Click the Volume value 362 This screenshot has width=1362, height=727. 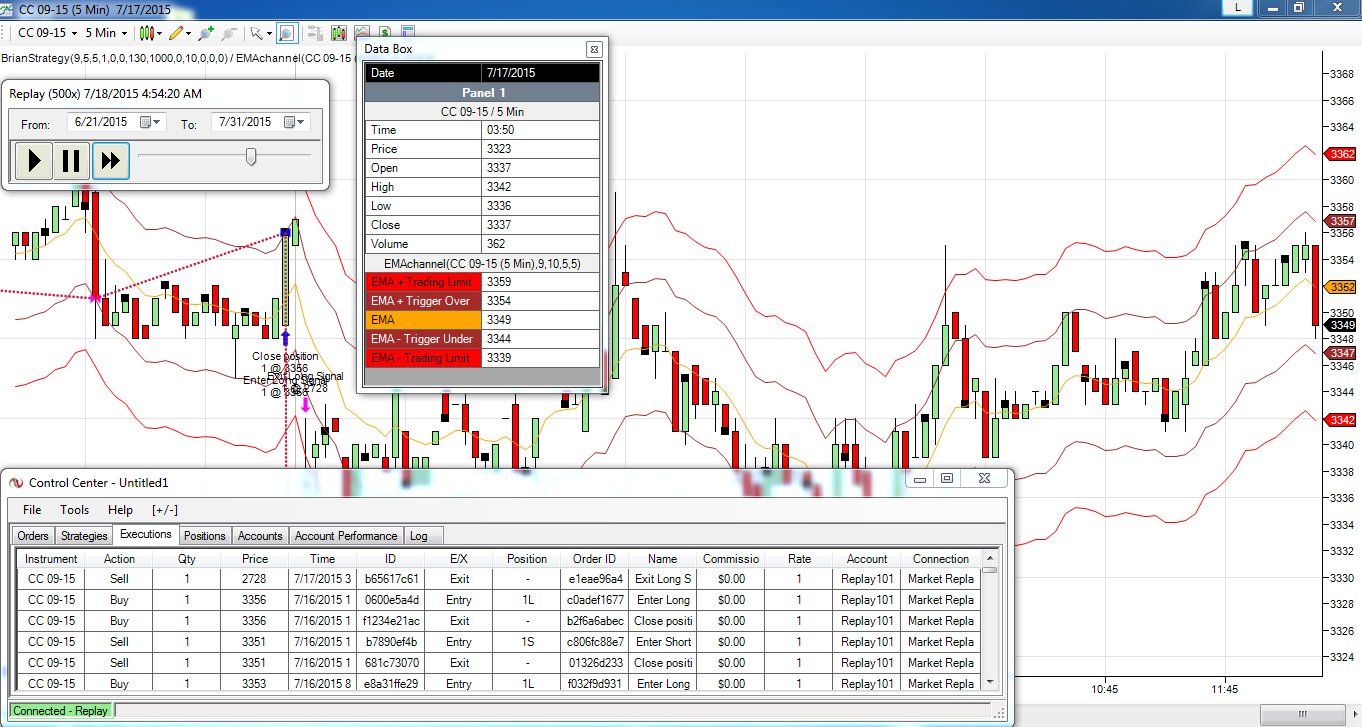pyautogui.click(x=541, y=244)
